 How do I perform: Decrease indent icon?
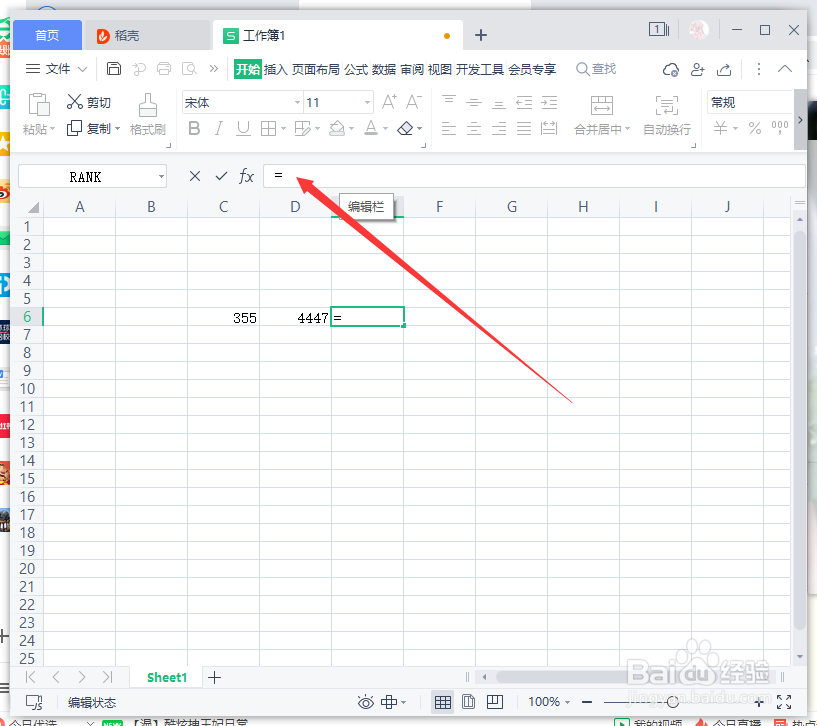click(x=524, y=102)
